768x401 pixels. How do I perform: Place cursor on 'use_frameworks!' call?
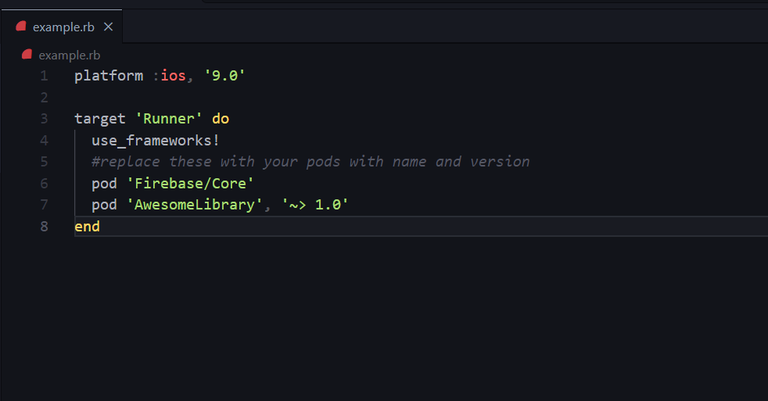[x=155, y=140]
